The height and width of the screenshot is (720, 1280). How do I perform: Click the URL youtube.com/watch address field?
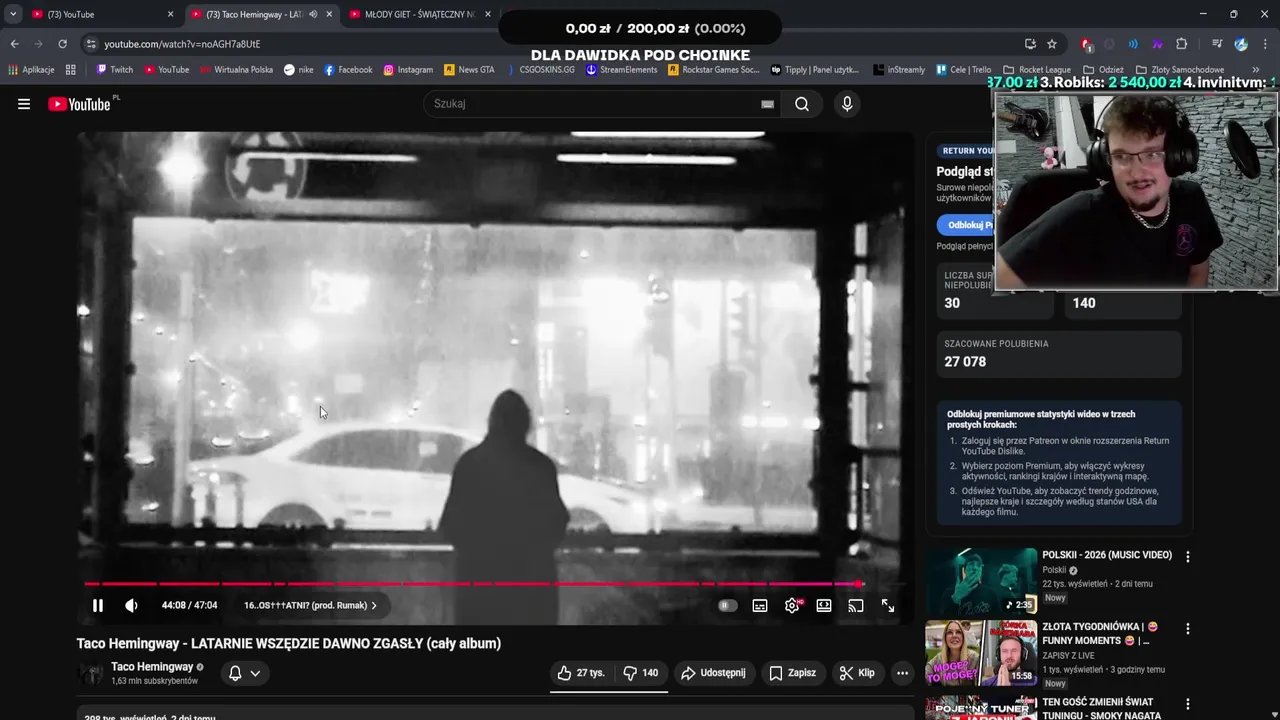pos(182,44)
